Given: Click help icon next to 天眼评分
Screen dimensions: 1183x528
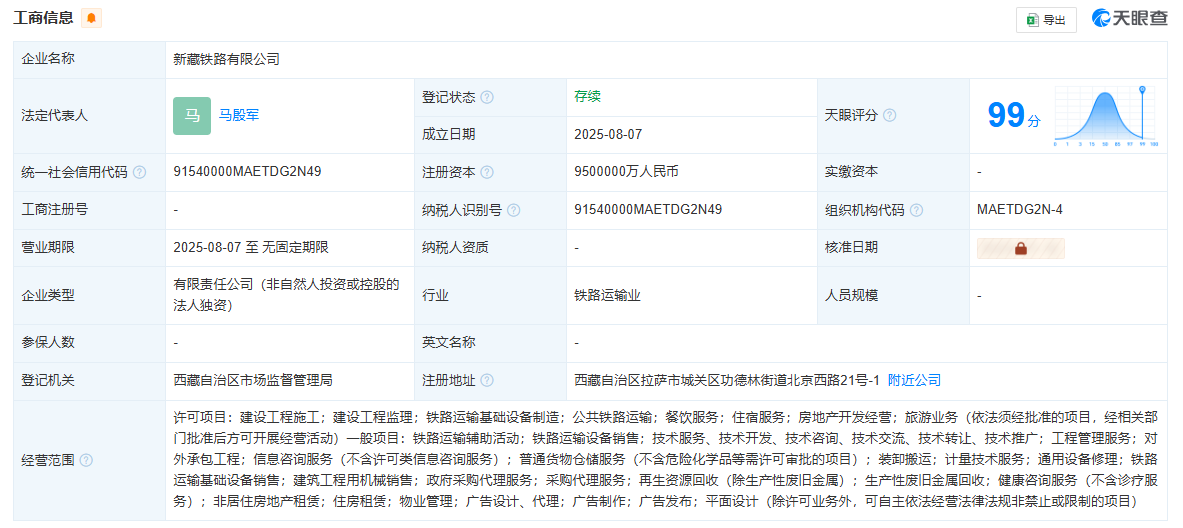Looking at the screenshot, I should [889, 115].
